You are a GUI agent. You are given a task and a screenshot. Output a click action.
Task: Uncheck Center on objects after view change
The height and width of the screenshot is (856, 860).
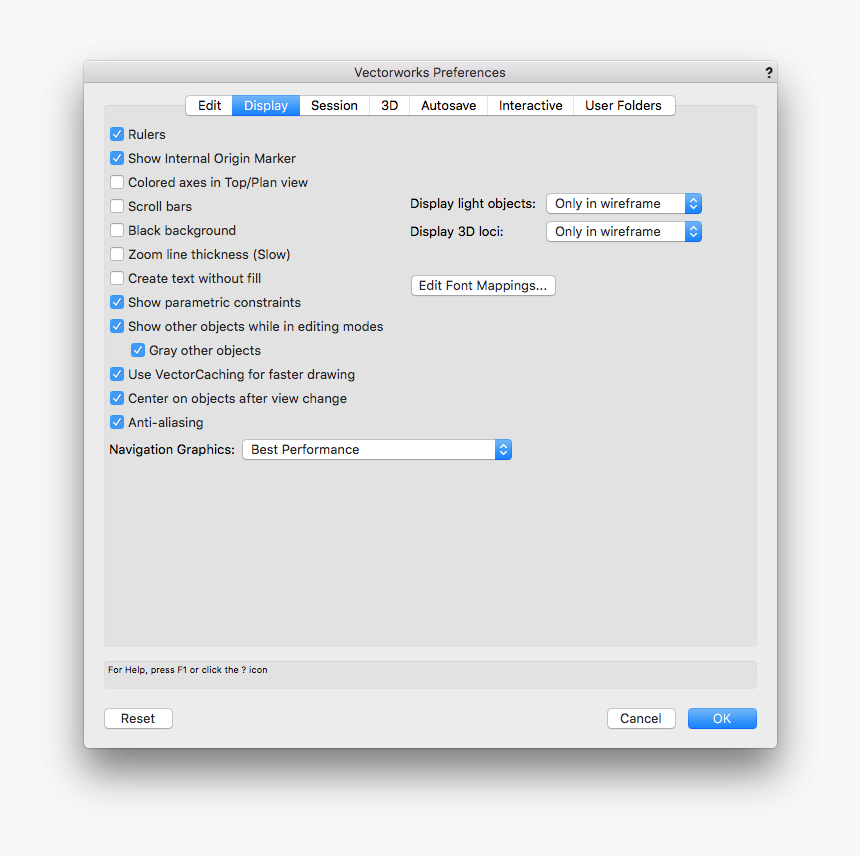(x=117, y=399)
